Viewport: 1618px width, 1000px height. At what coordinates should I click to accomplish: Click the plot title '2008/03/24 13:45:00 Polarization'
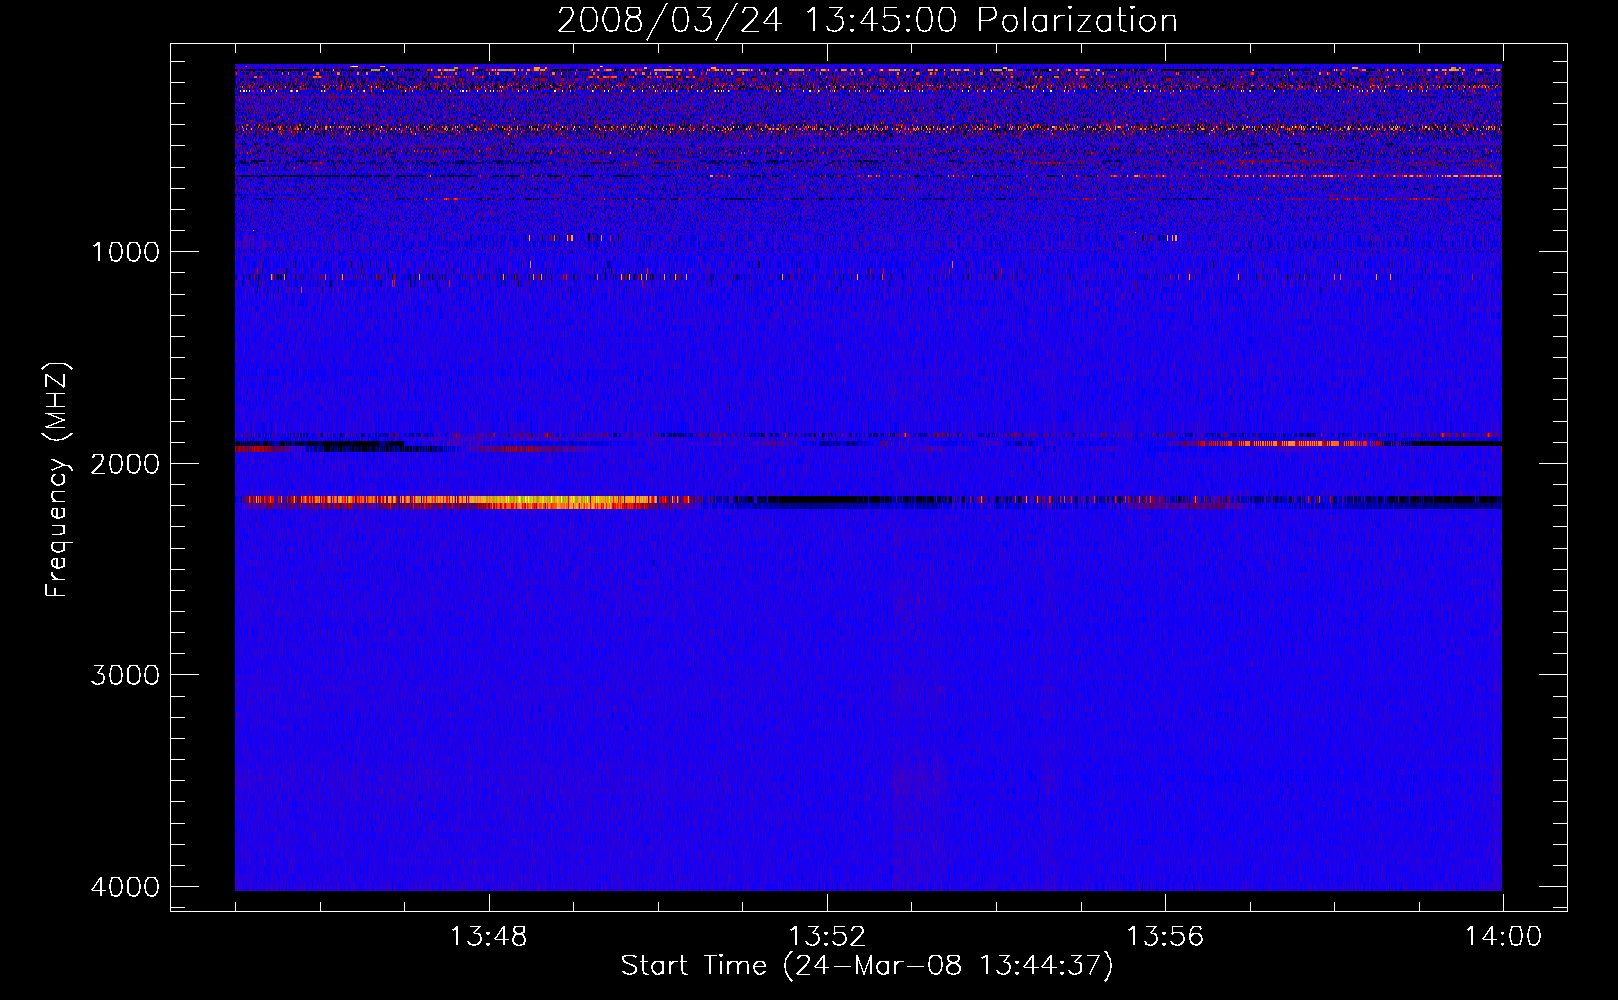pyautogui.click(x=867, y=21)
